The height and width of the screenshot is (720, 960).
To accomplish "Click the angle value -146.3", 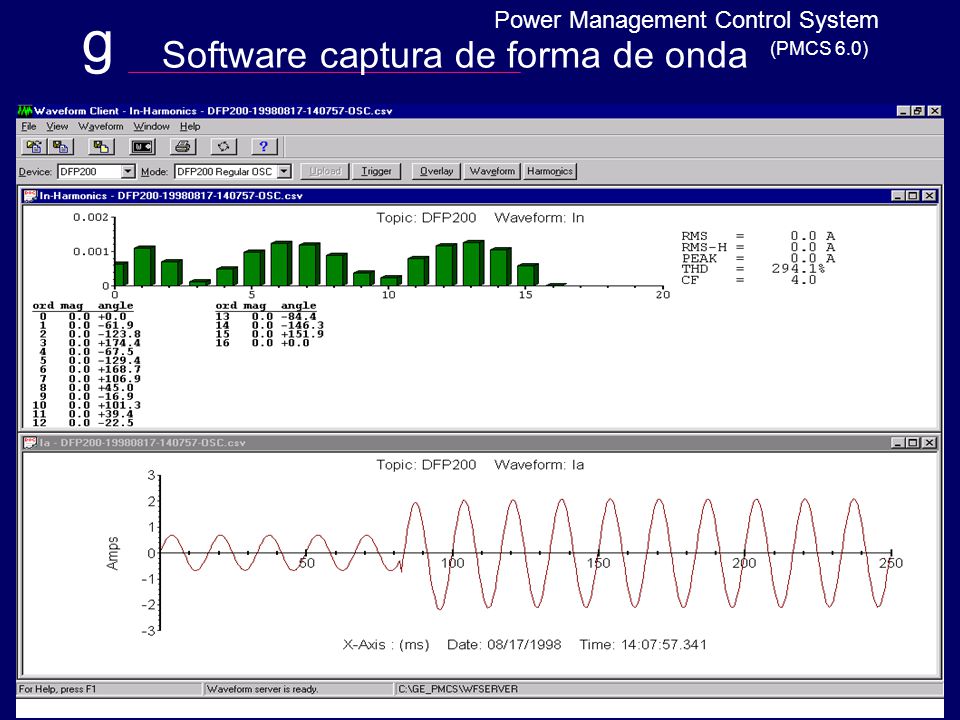I will tap(302, 325).
